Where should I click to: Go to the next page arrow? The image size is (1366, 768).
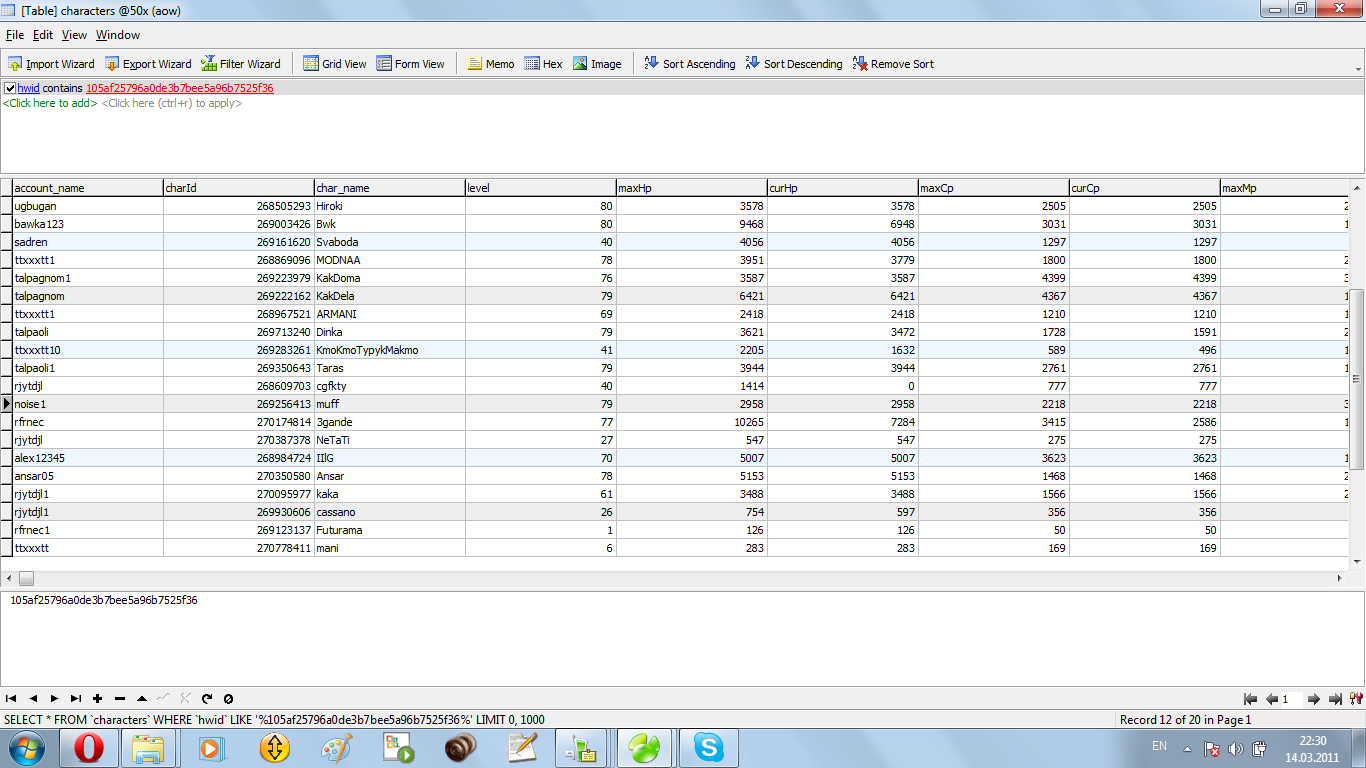pyautogui.click(x=1314, y=699)
